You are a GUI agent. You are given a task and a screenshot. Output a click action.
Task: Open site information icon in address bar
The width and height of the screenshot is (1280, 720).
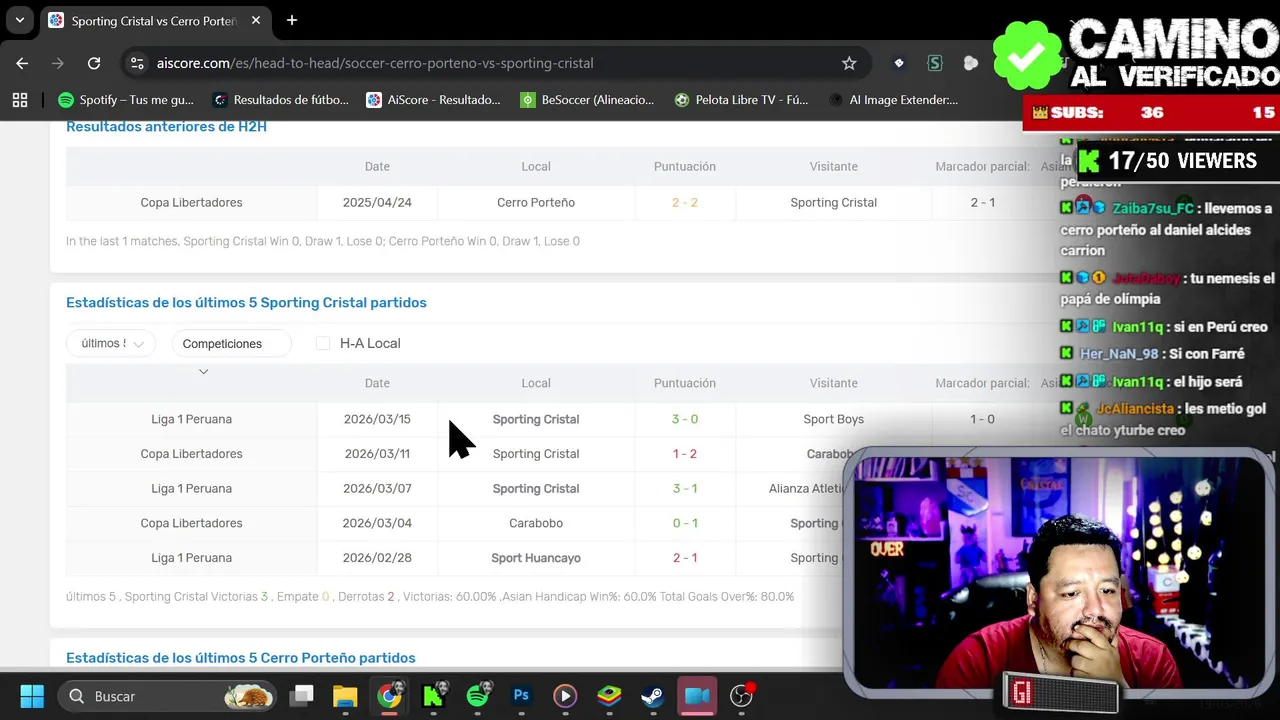[137, 63]
